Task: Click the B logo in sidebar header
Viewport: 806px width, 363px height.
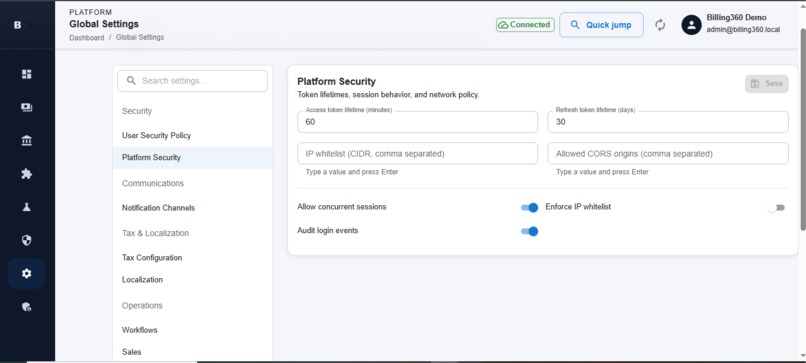Action: coord(17,25)
